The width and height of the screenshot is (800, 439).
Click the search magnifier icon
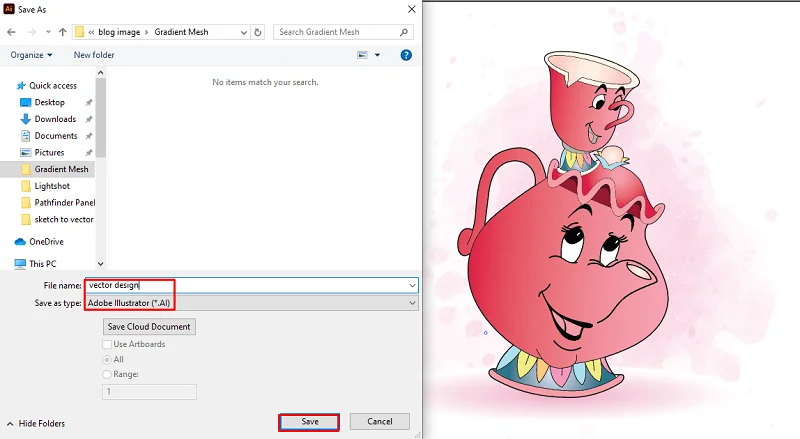[404, 32]
